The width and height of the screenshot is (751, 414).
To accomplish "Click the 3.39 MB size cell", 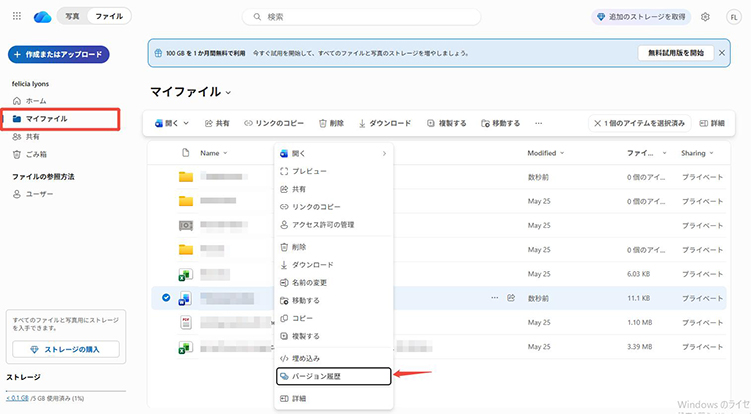I will coord(639,346).
